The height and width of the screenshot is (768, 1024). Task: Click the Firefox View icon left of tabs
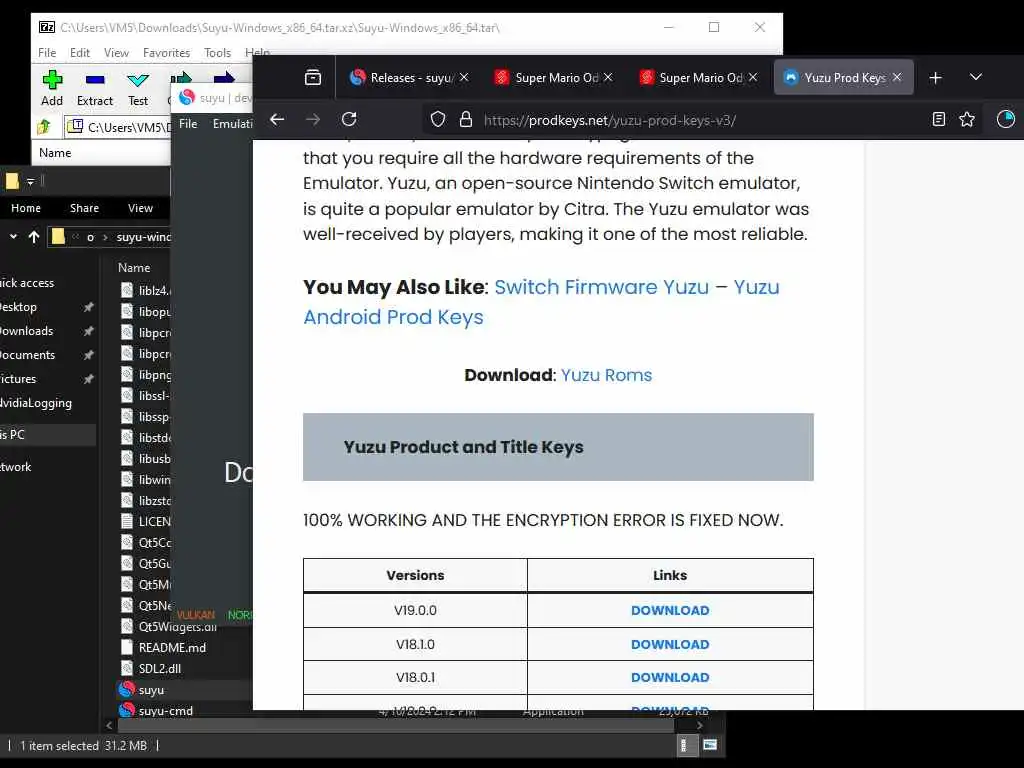coord(313,78)
